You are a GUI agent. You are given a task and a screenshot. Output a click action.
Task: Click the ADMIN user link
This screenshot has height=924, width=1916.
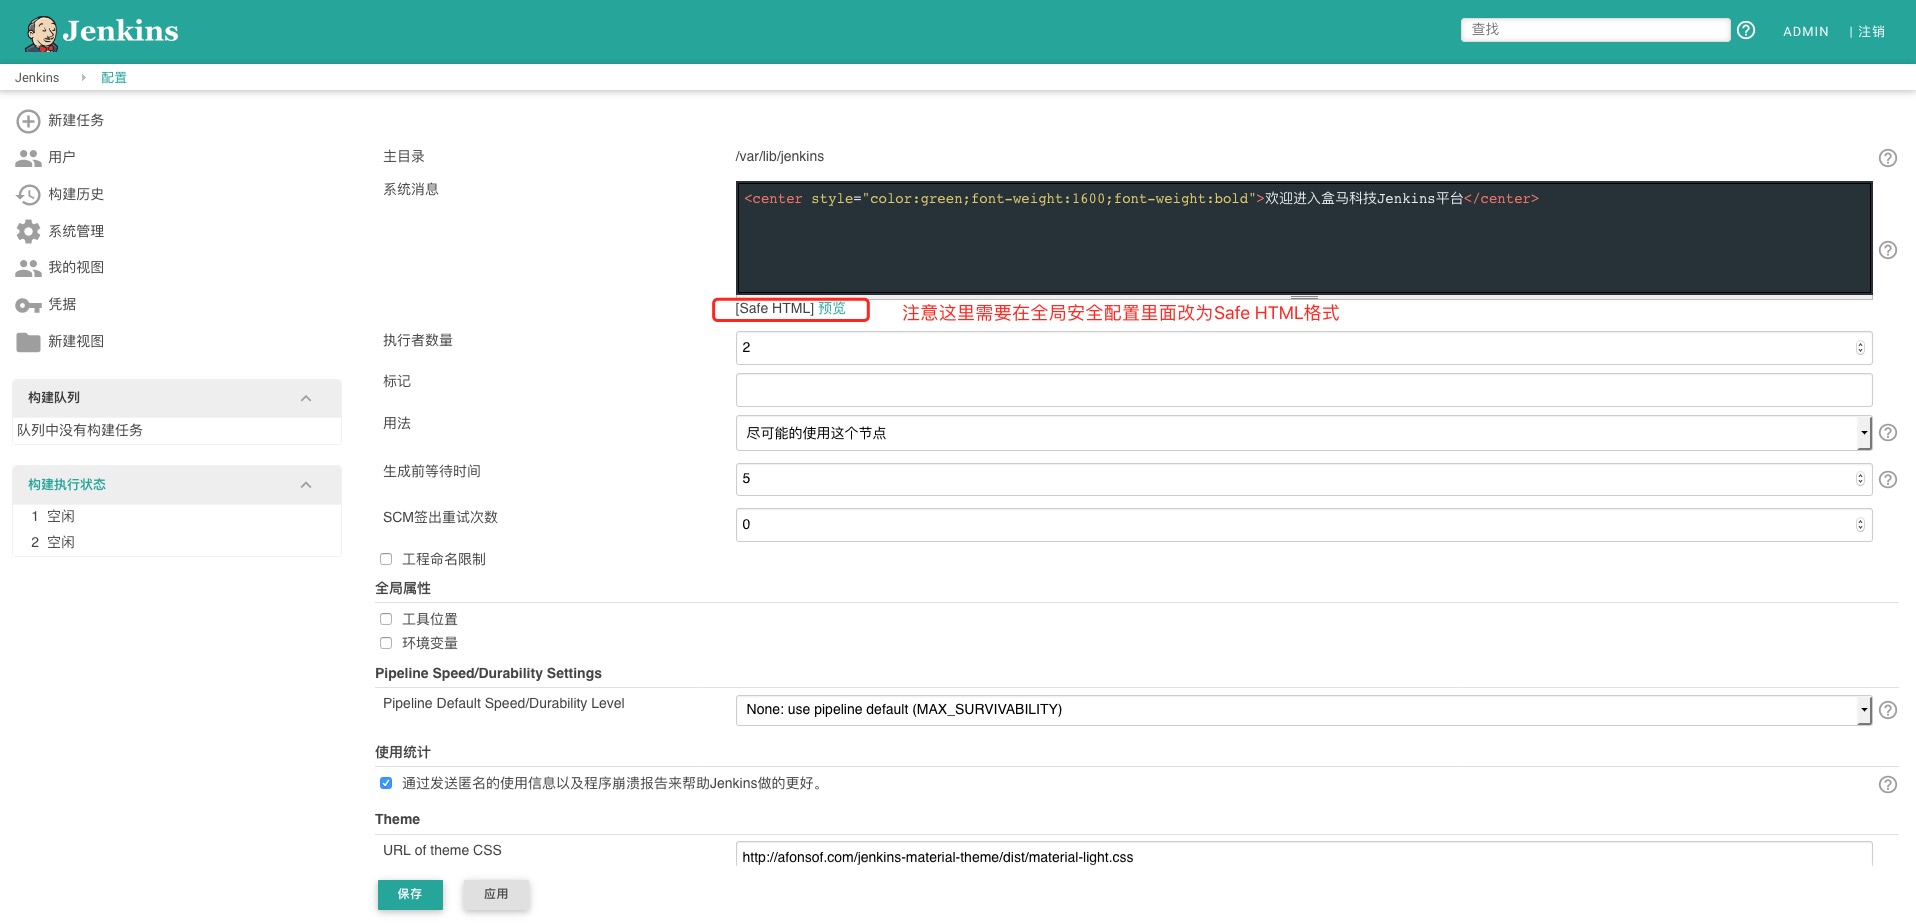(x=1805, y=32)
